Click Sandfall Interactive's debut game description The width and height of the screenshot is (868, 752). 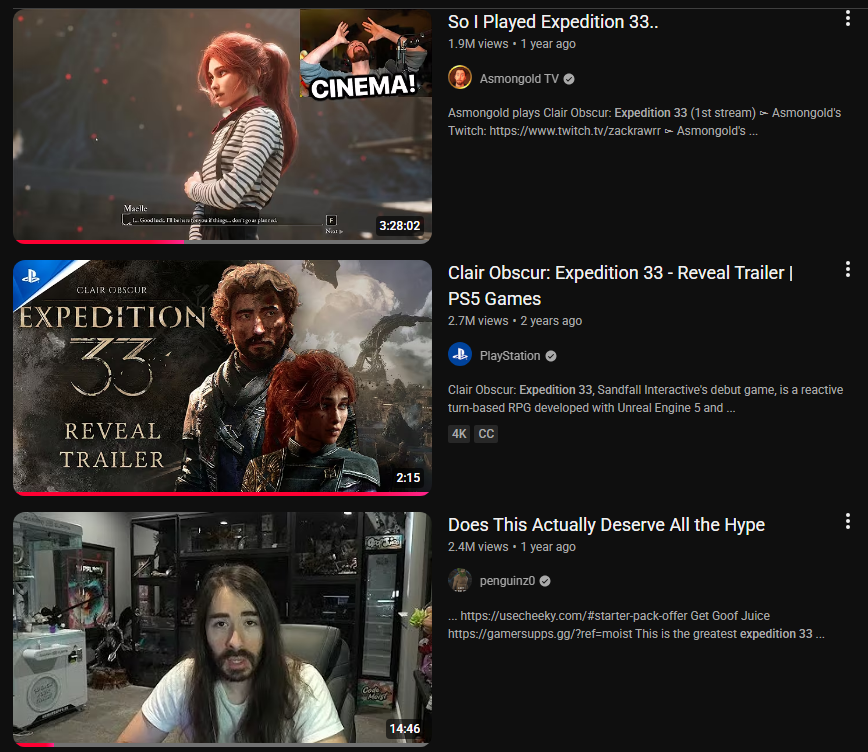tap(645, 399)
